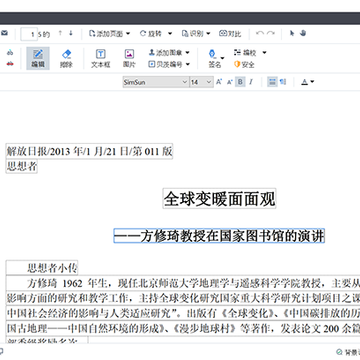Open the 识别 (Recognize) dropdown

[196, 34]
